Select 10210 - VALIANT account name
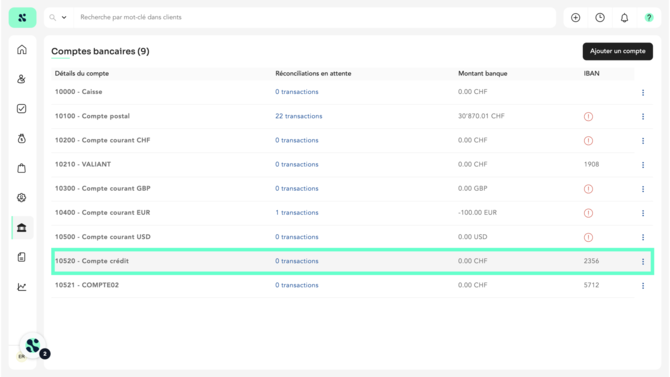The height and width of the screenshot is (377, 670). click(82, 165)
